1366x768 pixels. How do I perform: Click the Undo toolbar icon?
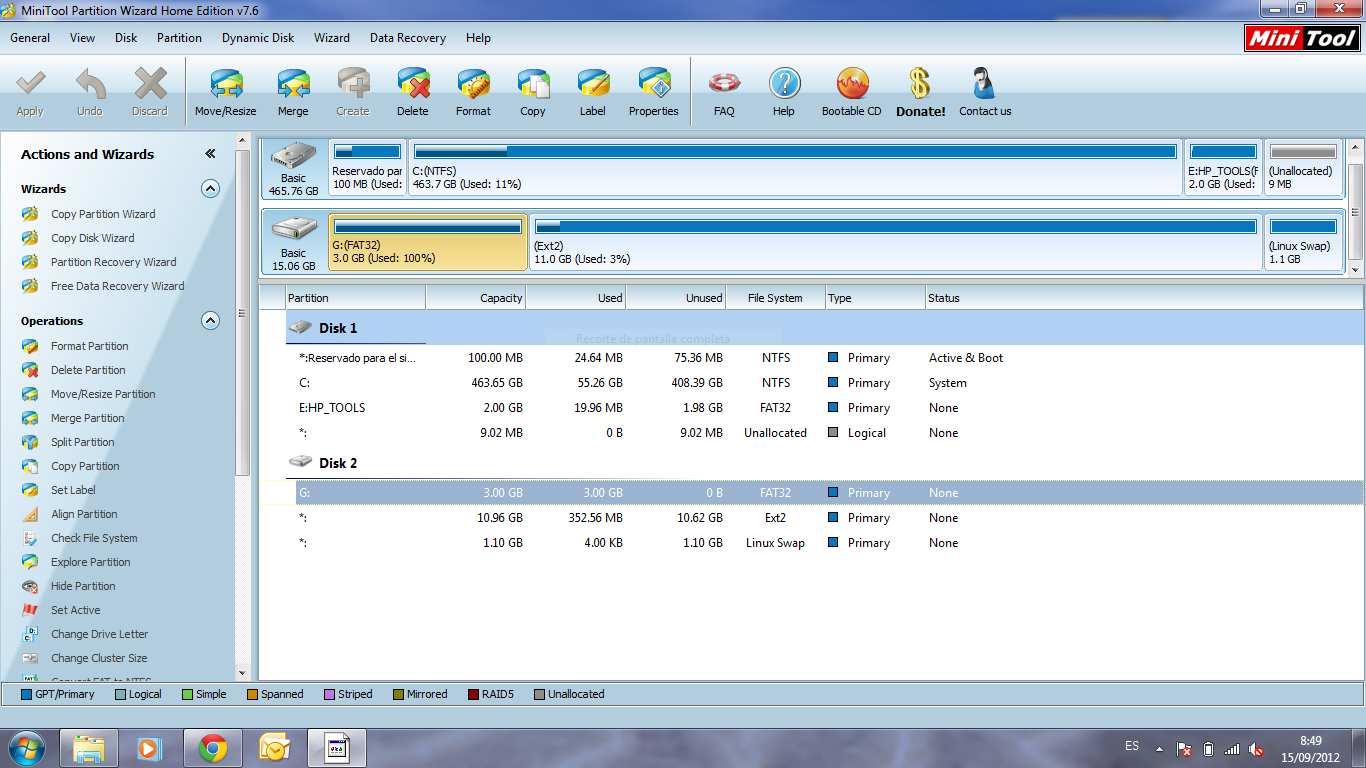[90, 84]
